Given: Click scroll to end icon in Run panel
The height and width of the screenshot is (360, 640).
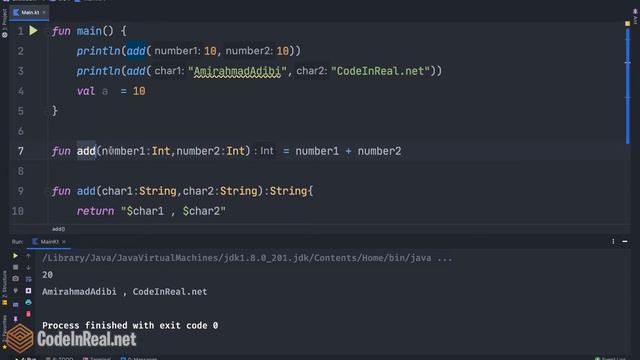Looking at the screenshot, I should [28, 291].
